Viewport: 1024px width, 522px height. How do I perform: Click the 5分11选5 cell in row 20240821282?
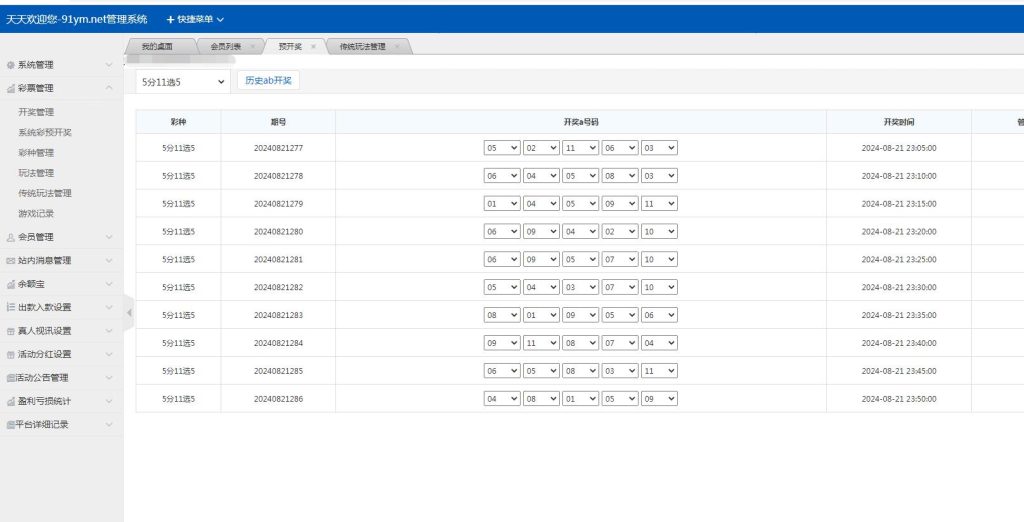point(178,287)
